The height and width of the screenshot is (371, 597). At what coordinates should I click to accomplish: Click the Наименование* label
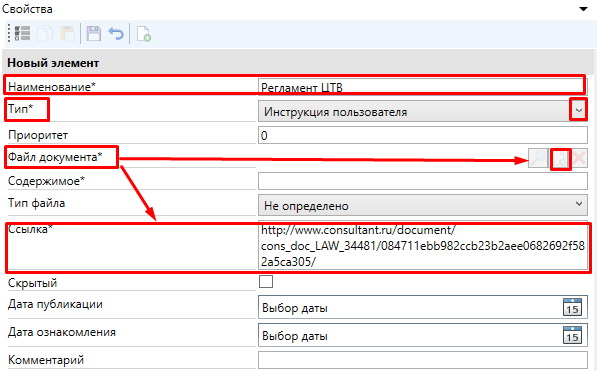coord(52,86)
